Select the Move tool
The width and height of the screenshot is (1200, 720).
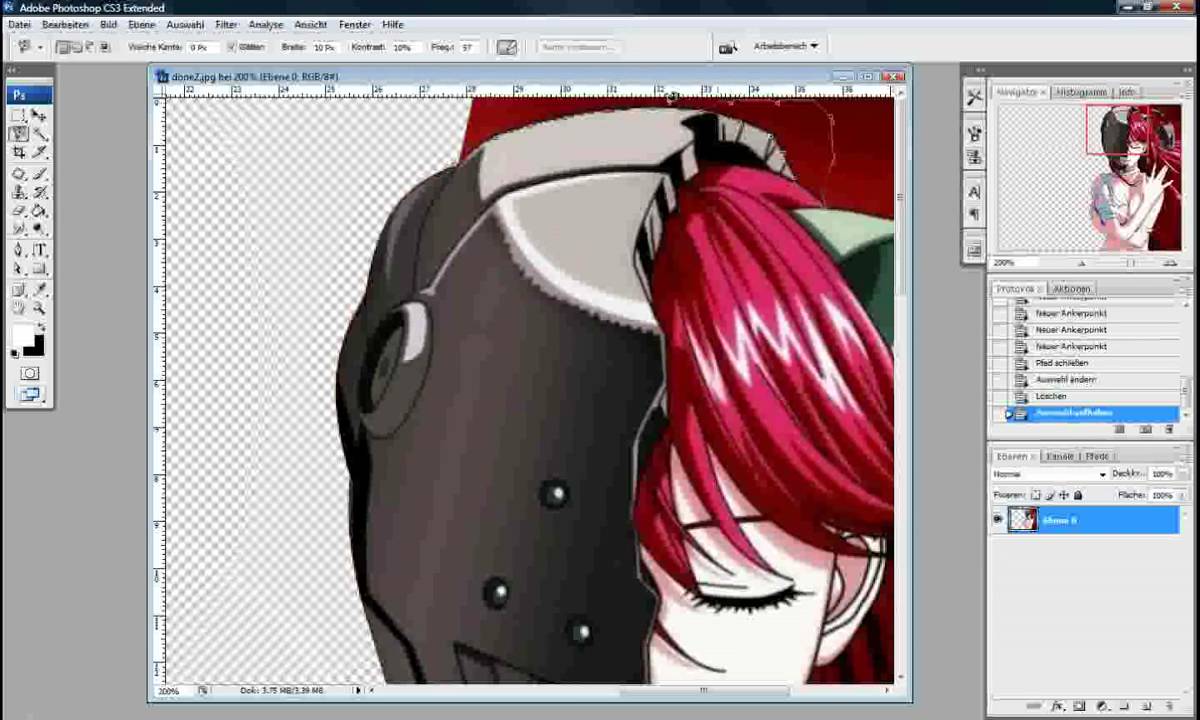[x=39, y=115]
